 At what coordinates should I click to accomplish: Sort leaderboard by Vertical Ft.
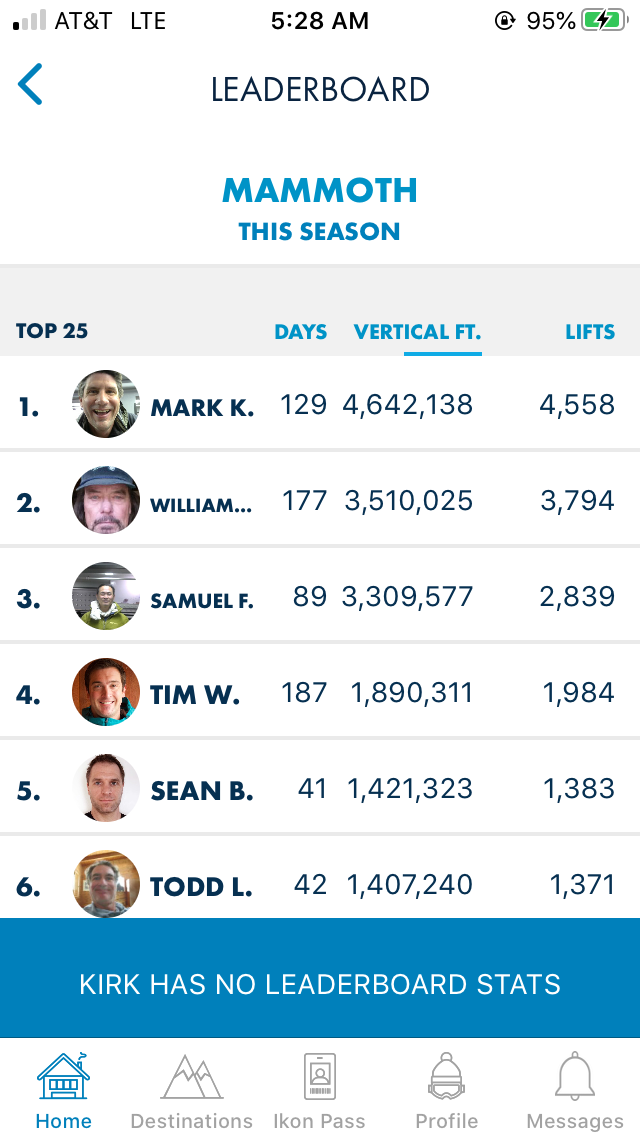pos(417,332)
